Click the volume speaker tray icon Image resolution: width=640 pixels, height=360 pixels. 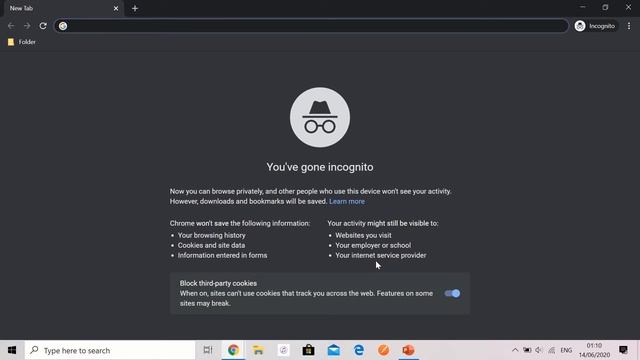(x=539, y=350)
